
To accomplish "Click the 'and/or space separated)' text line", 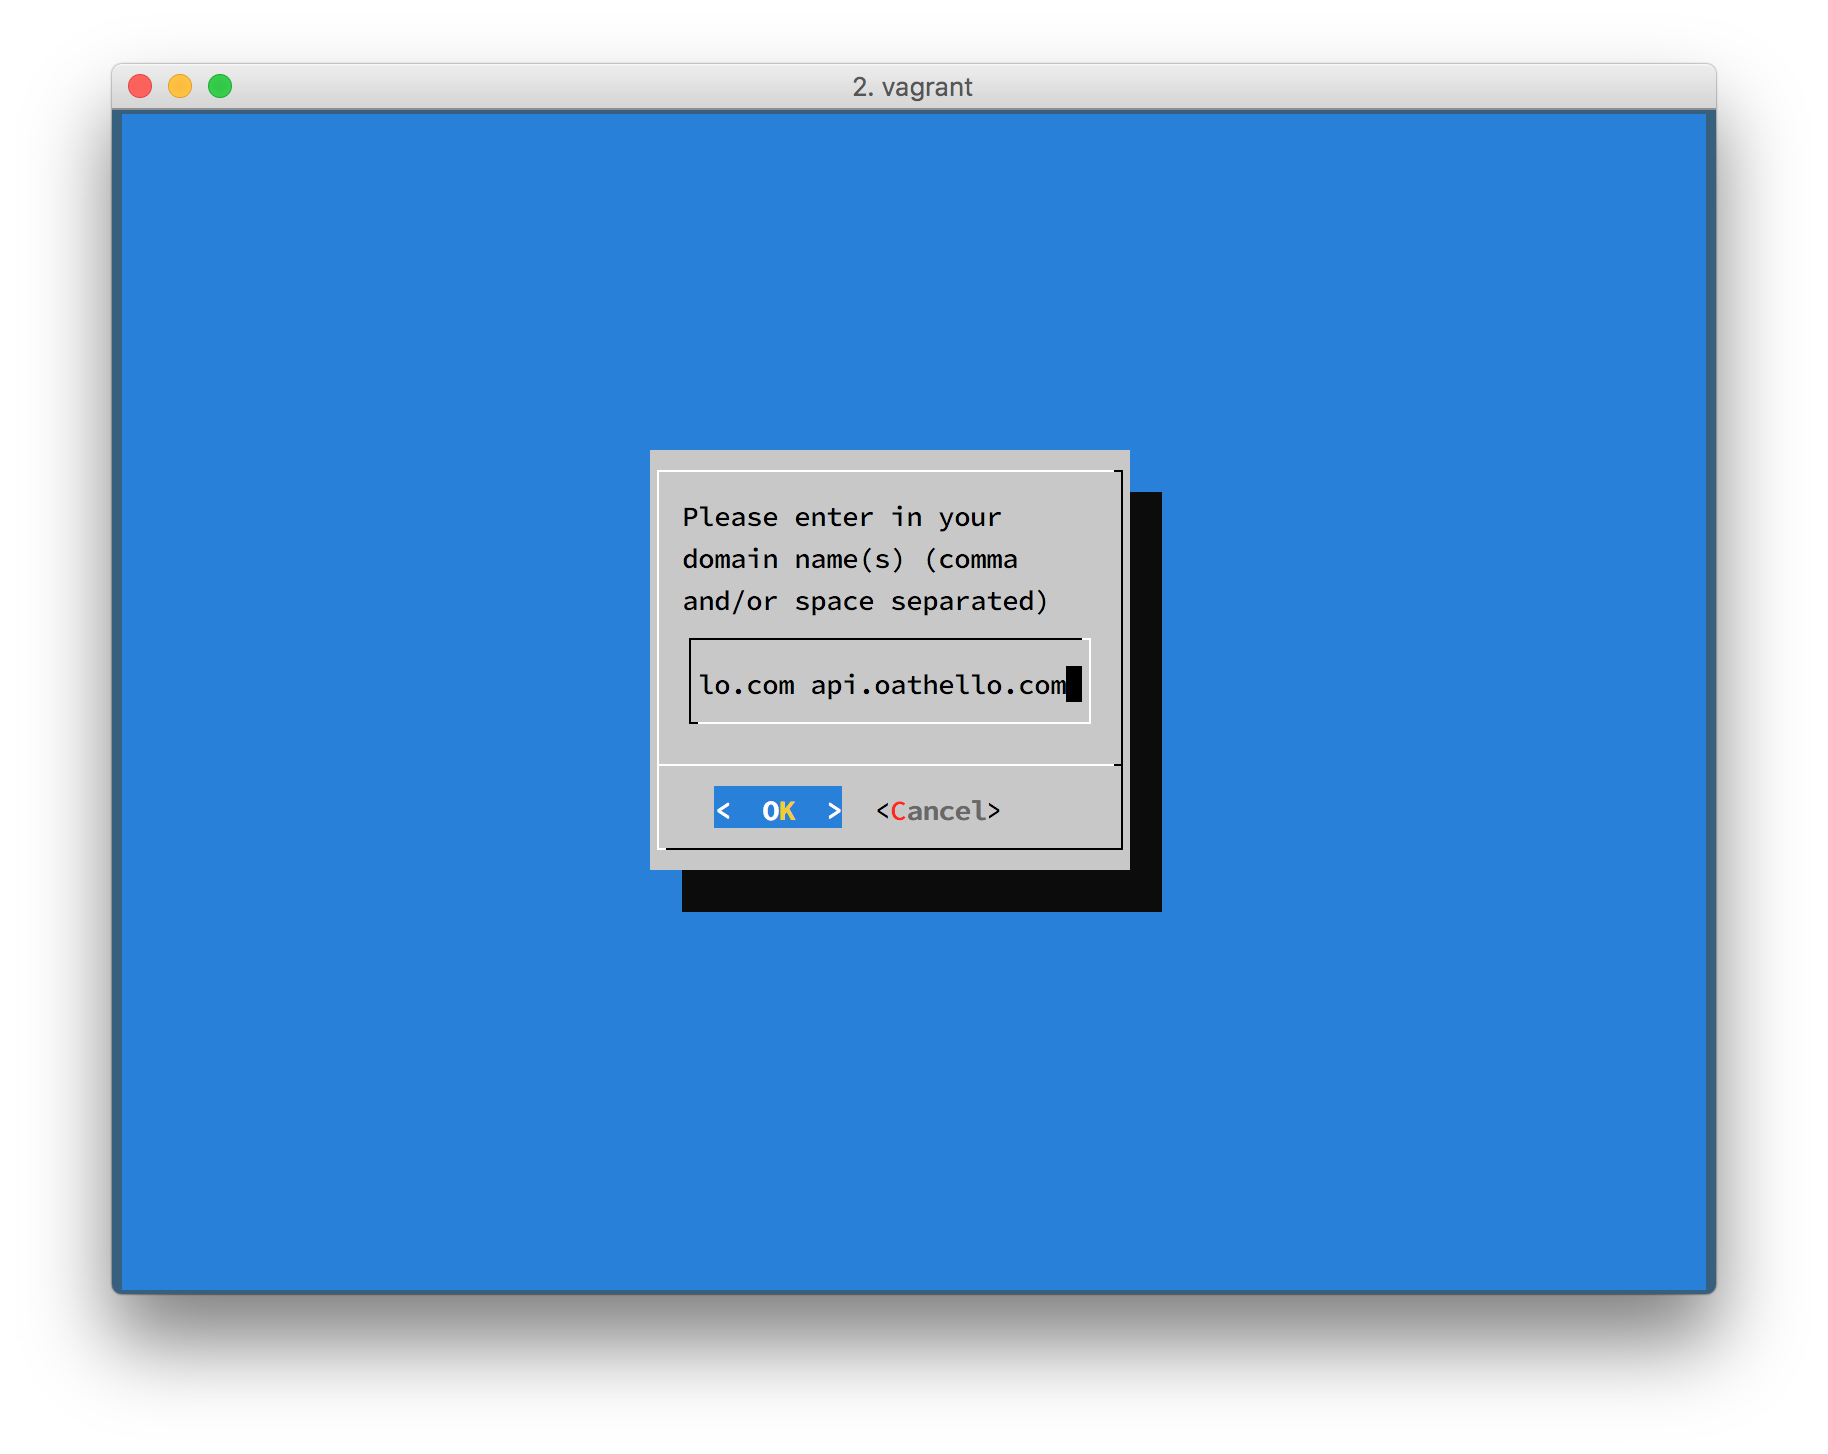I will [864, 601].
